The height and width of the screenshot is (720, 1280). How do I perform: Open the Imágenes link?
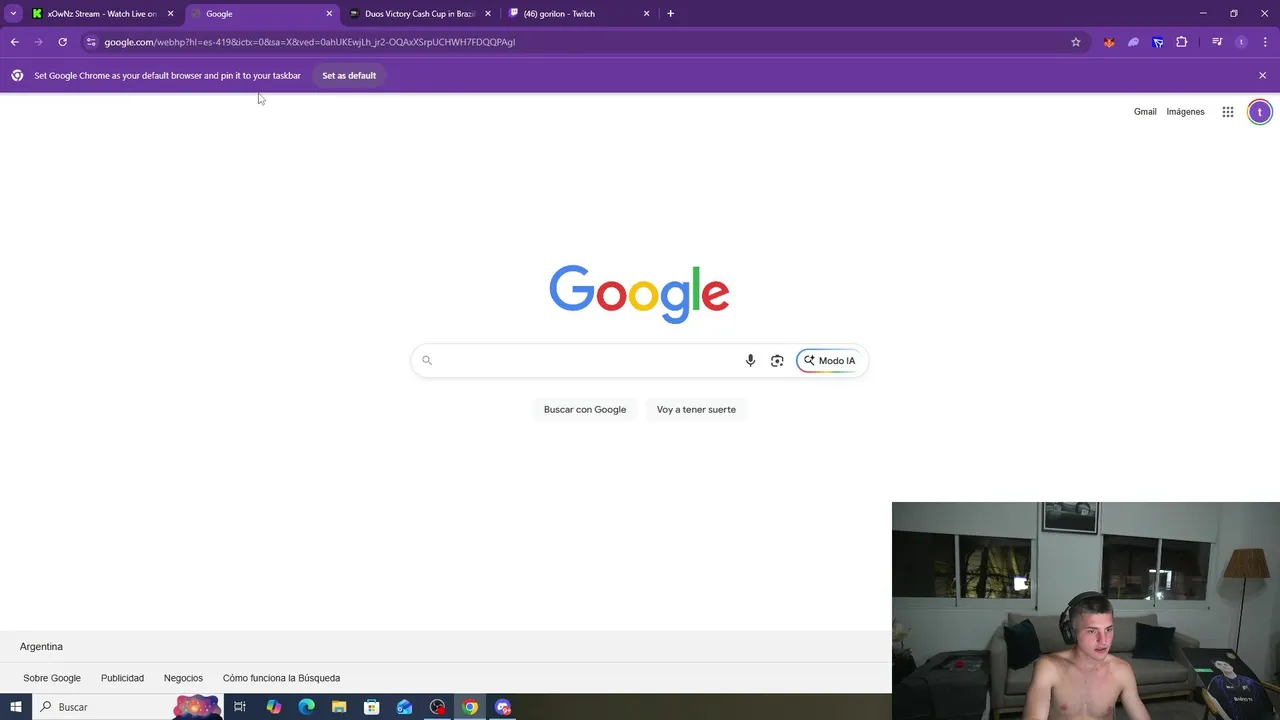[x=1185, y=112]
